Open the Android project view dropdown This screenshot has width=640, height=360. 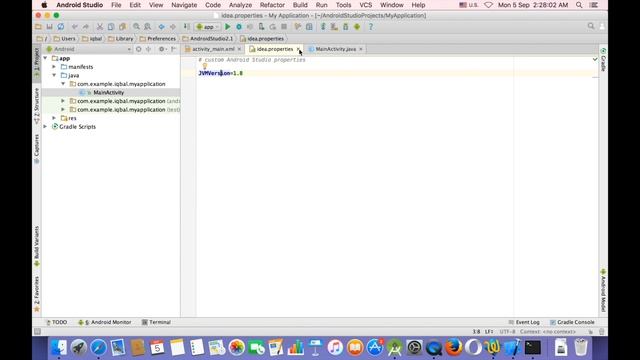click(89, 49)
